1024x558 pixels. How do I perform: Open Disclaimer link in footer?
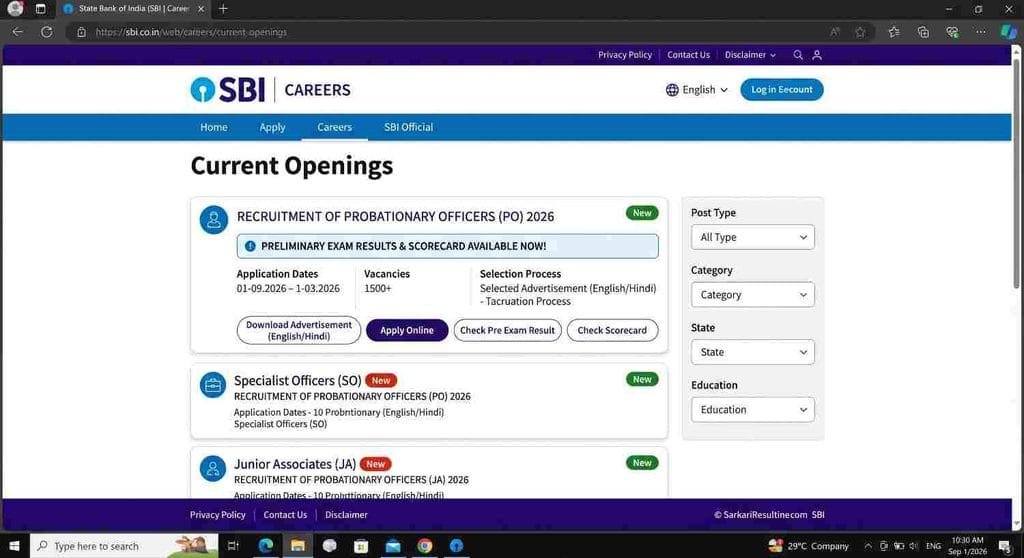(x=346, y=515)
